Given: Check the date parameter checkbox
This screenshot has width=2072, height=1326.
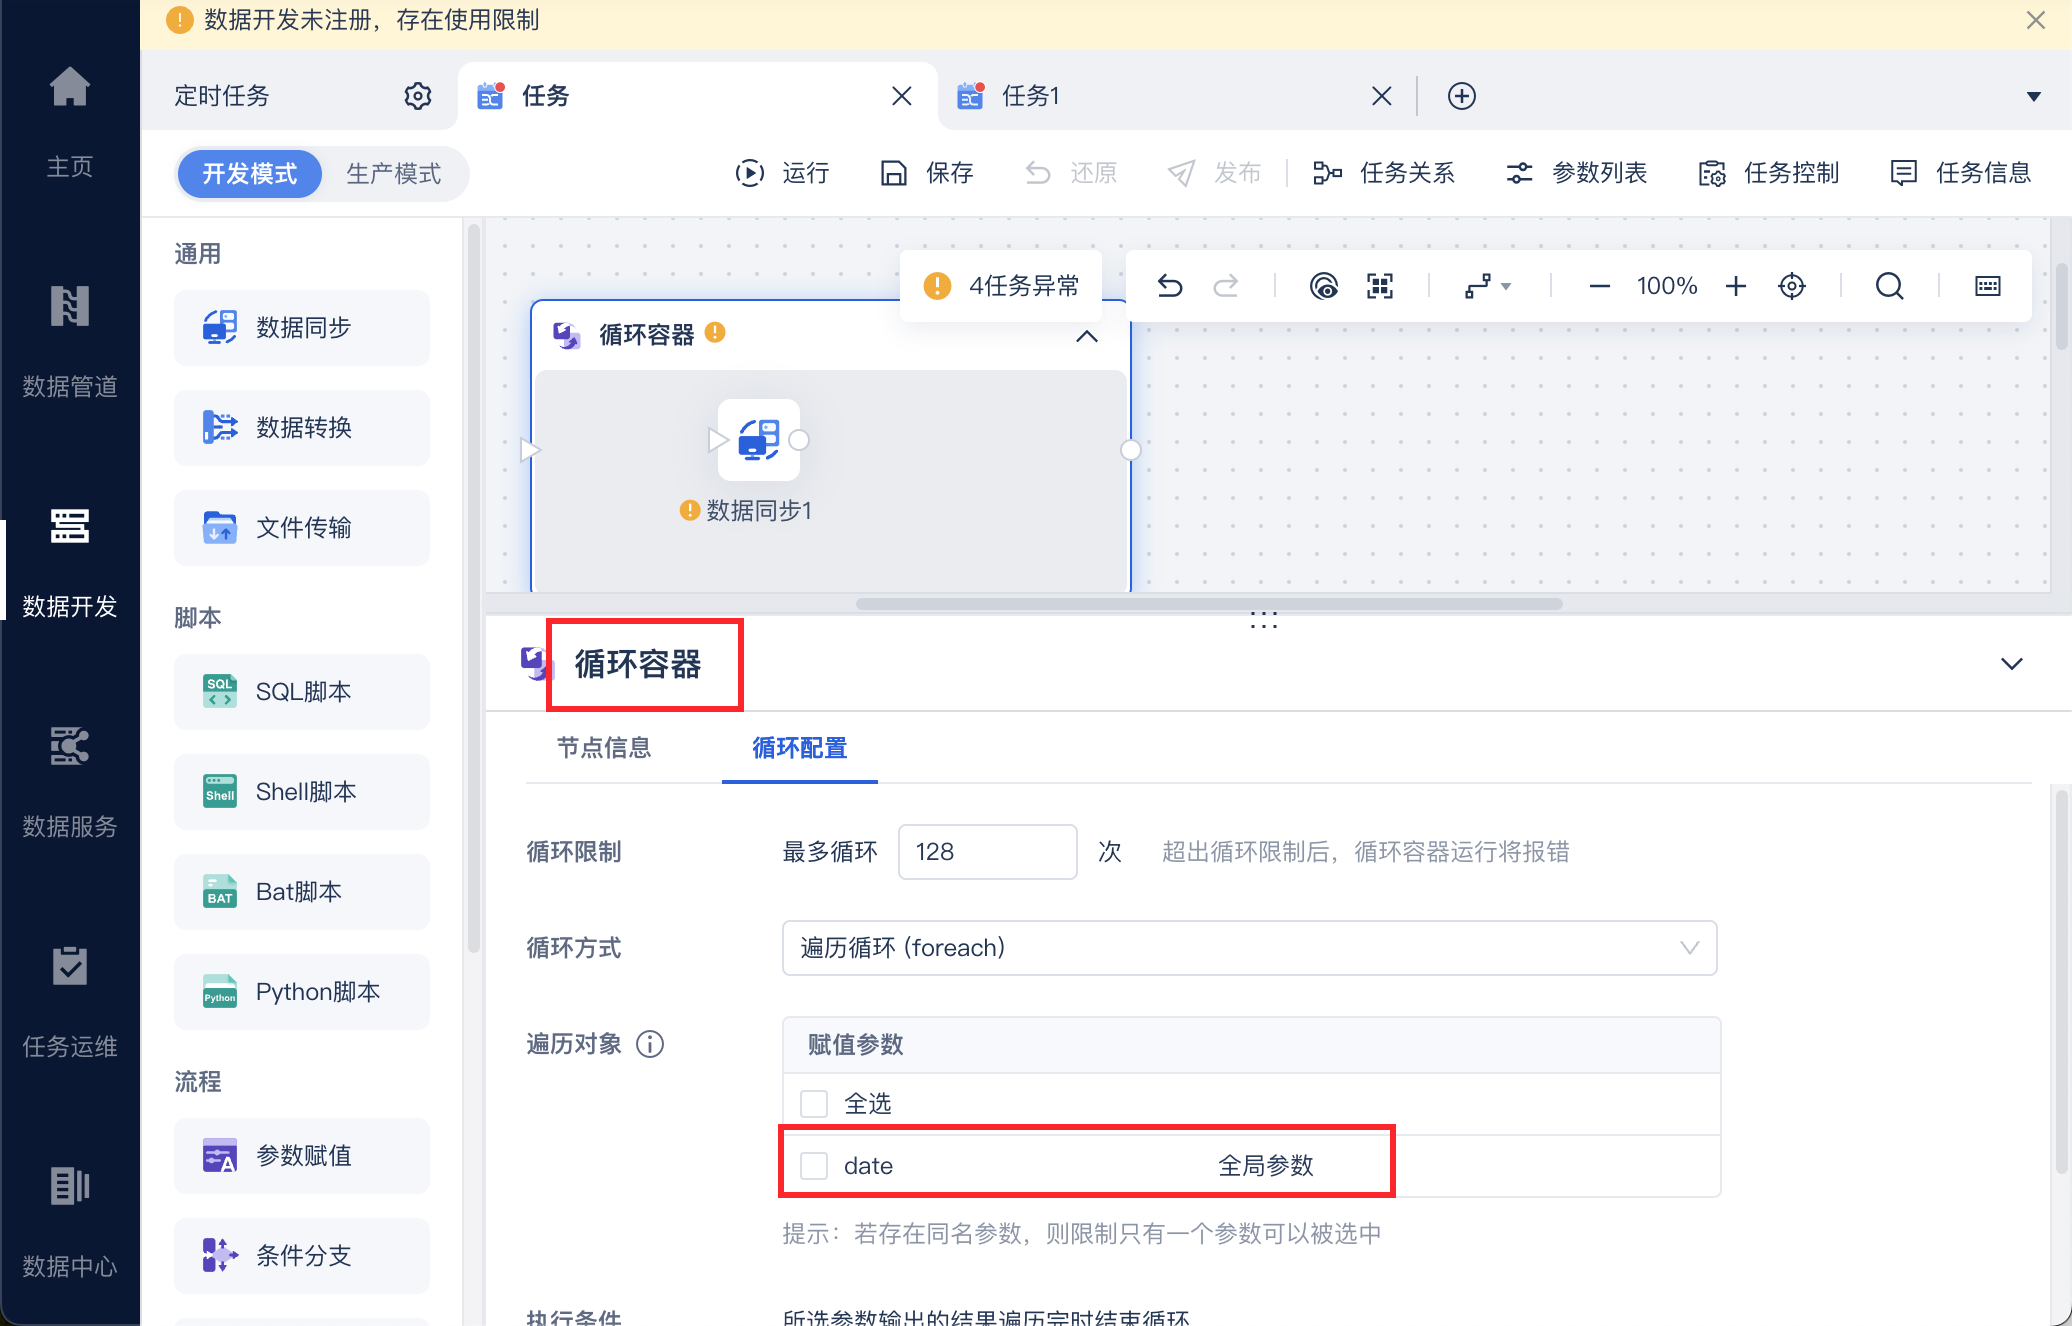Looking at the screenshot, I should pos(814,1165).
